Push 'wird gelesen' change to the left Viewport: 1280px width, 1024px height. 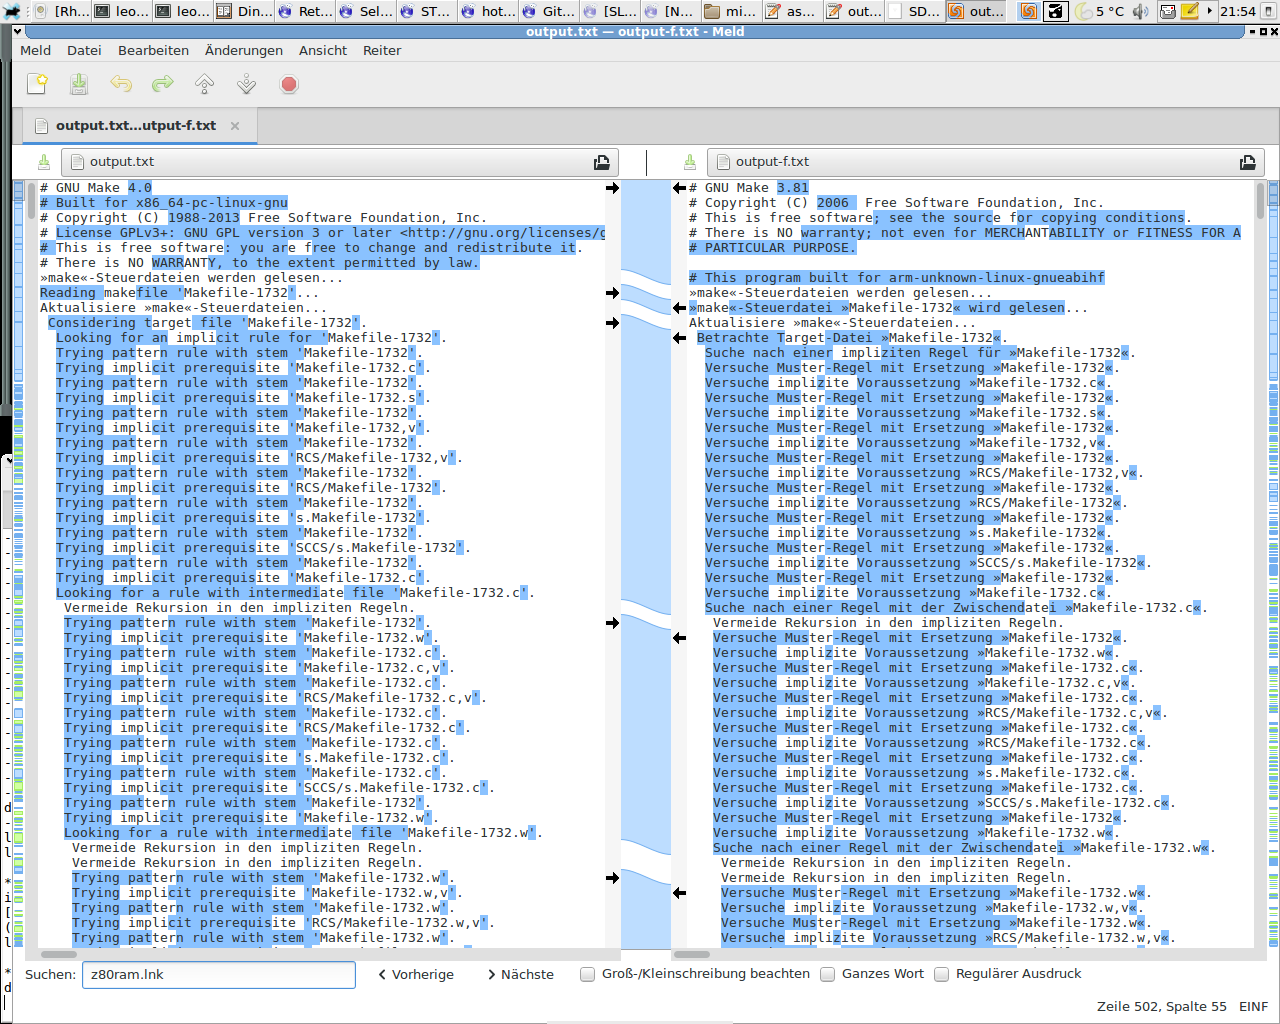[x=680, y=308]
